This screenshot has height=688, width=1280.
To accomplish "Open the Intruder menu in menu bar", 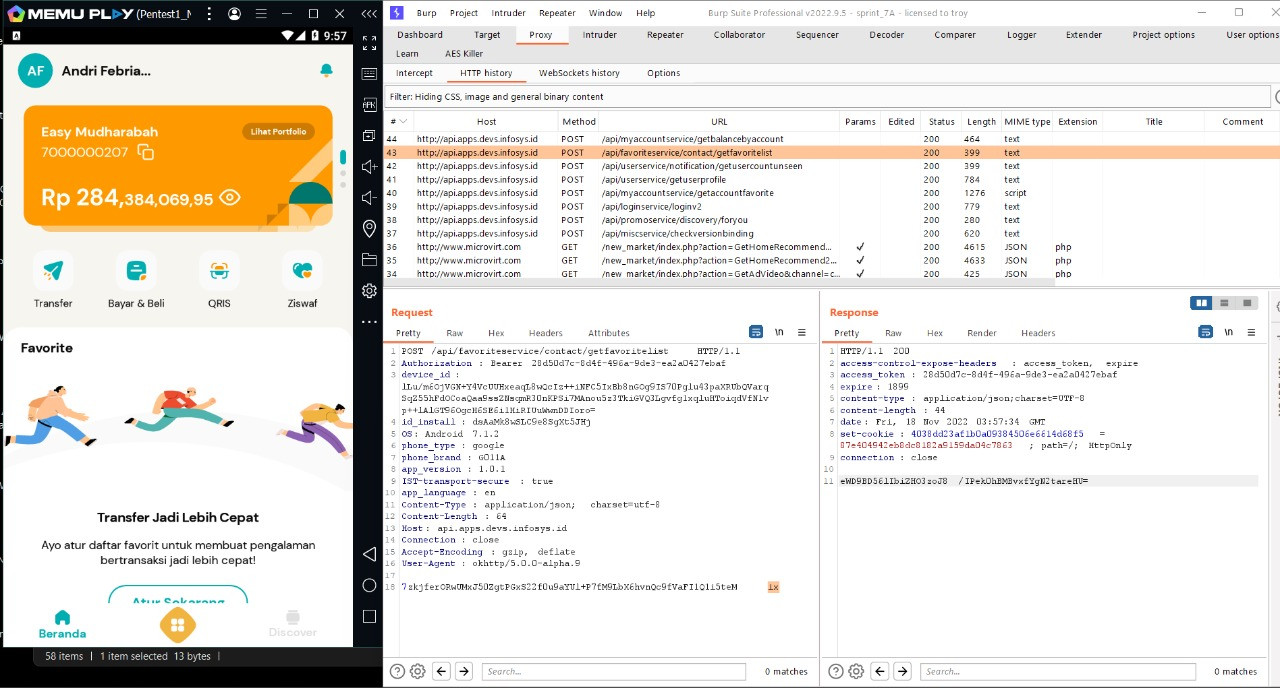I will [x=509, y=13].
